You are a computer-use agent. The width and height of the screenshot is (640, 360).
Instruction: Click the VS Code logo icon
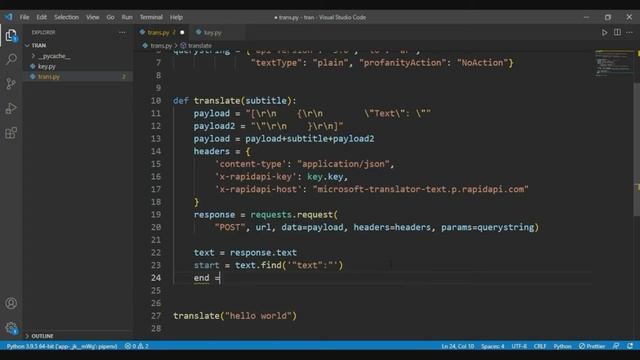tap(9, 17)
